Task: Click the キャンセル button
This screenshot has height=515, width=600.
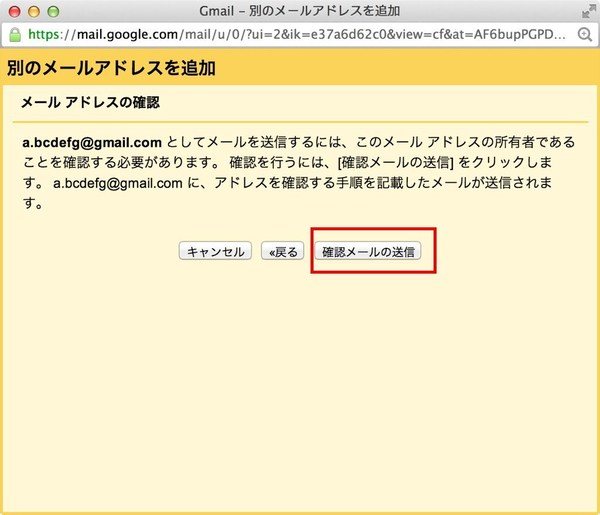Action: (215, 252)
